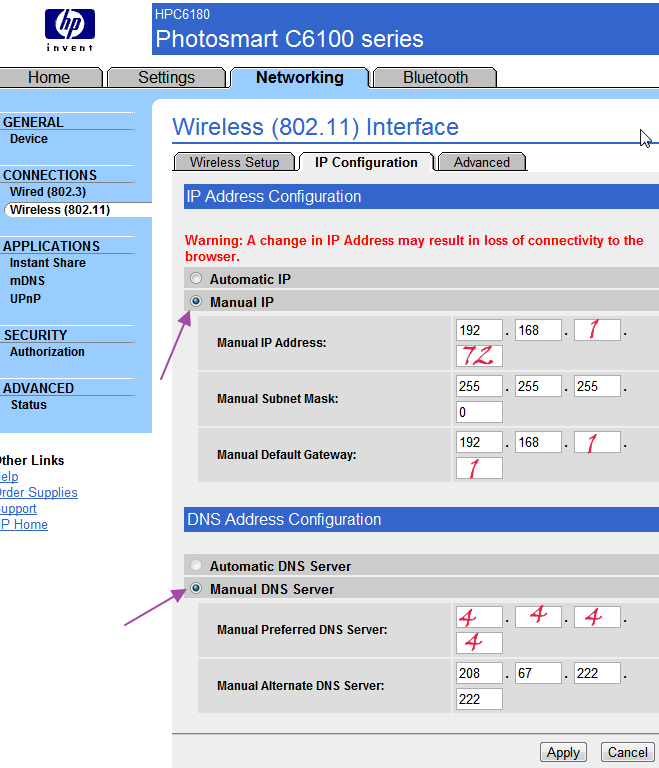Open Status under Advanced
Screen dimensions: 659x768
tap(29, 405)
